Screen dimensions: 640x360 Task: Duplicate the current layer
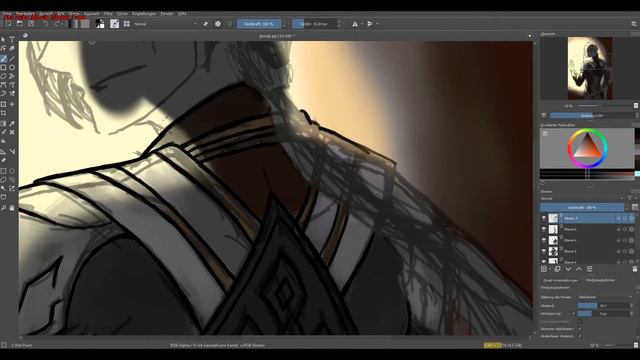pos(558,269)
